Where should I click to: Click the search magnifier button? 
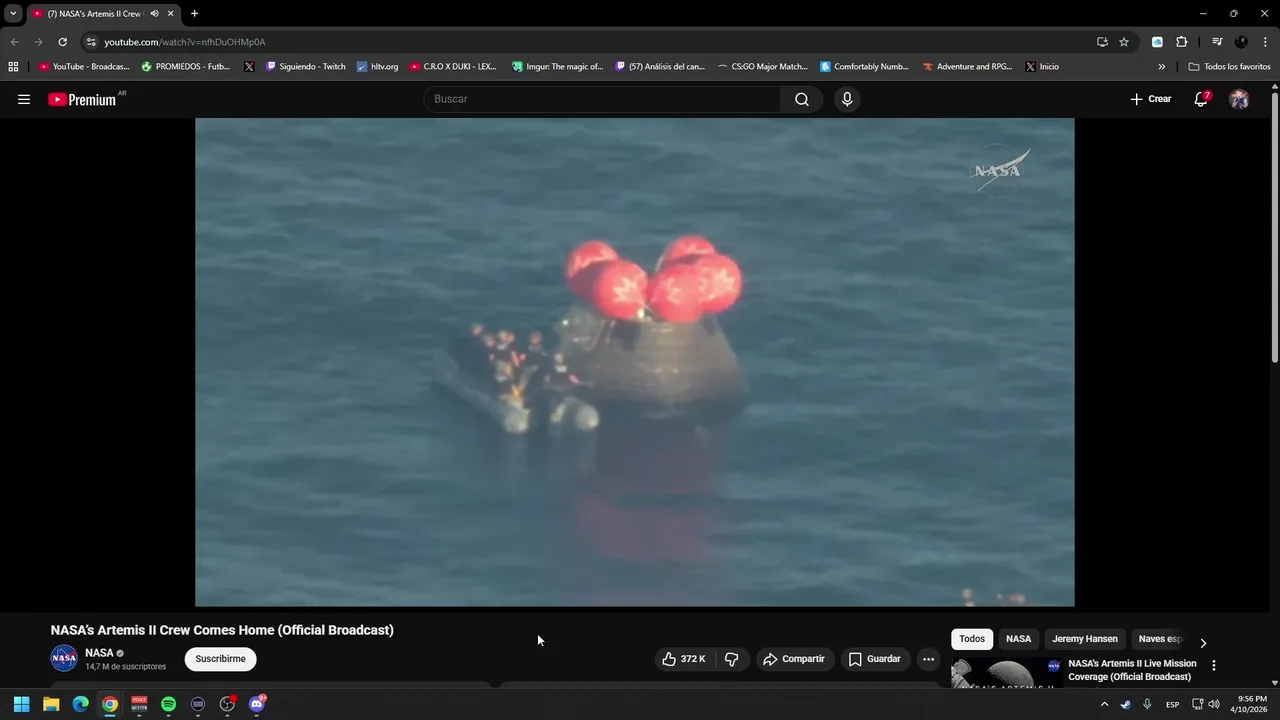pyautogui.click(x=802, y=99)
